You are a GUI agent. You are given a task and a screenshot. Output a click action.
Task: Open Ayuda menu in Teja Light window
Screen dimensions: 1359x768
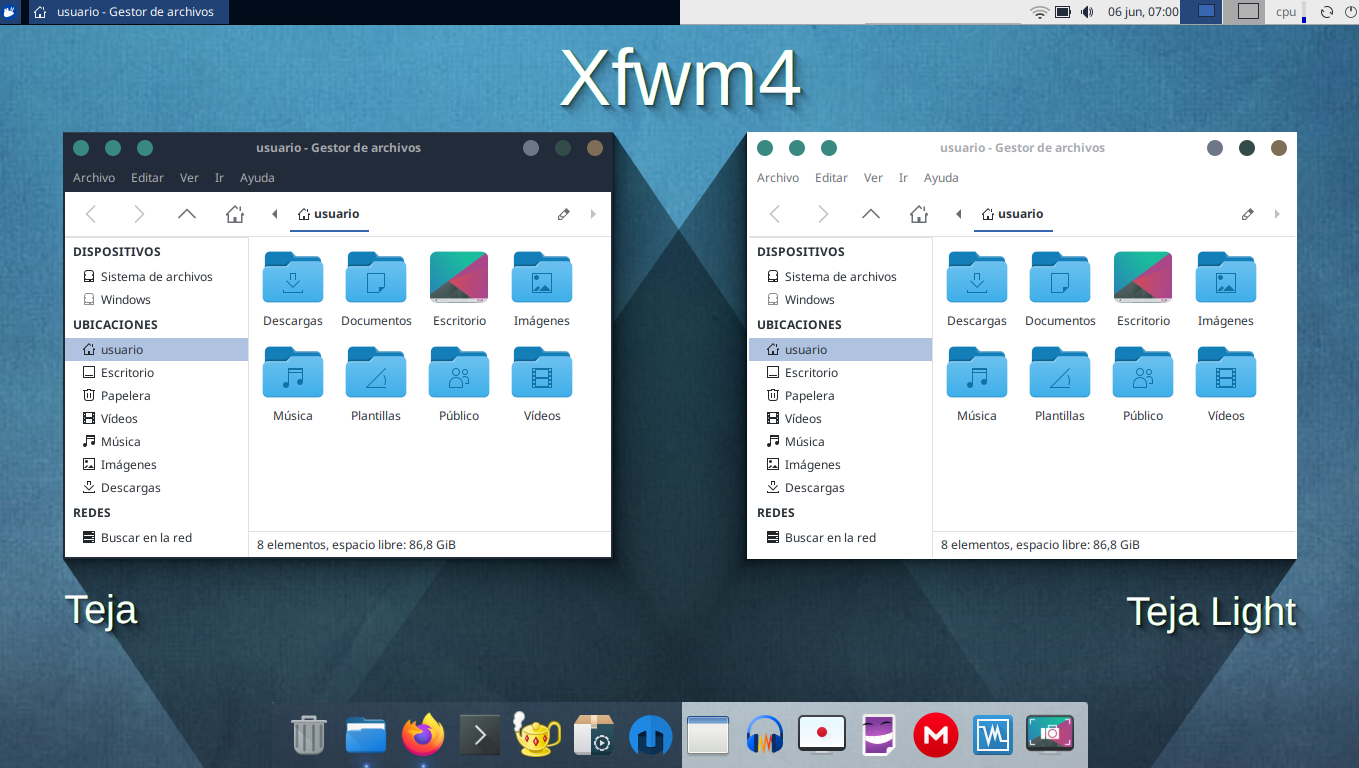click(x=941, y=178)
